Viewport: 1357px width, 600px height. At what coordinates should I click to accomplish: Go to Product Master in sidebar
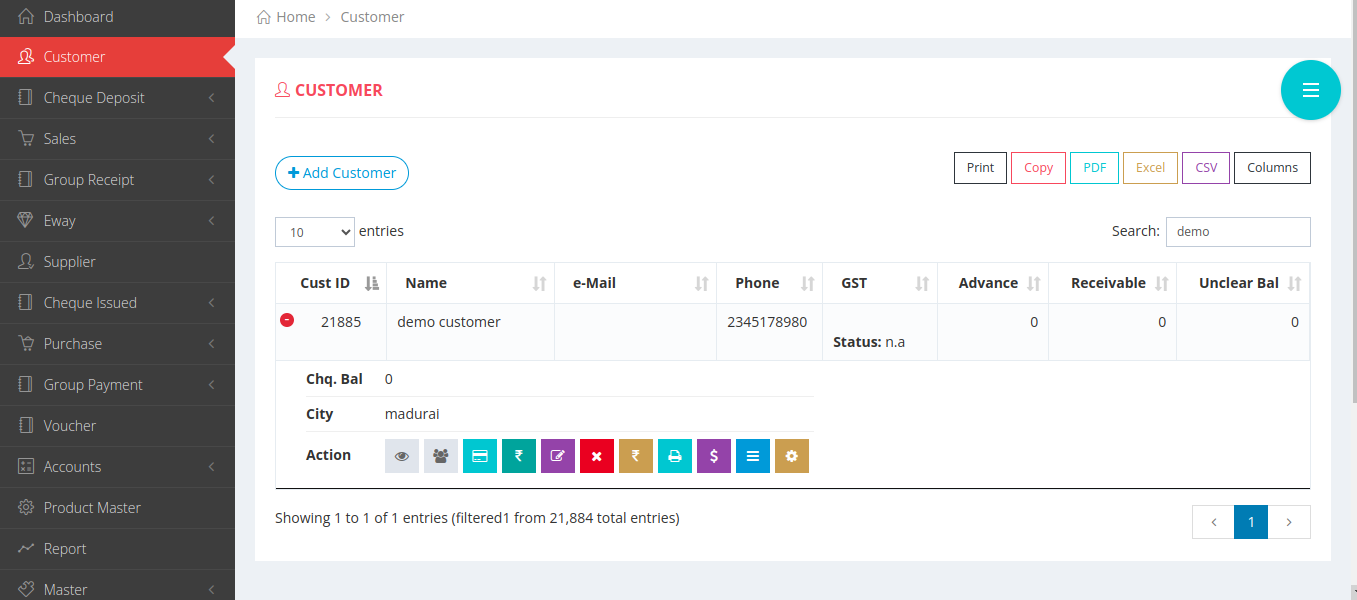(x=92, y=508)
